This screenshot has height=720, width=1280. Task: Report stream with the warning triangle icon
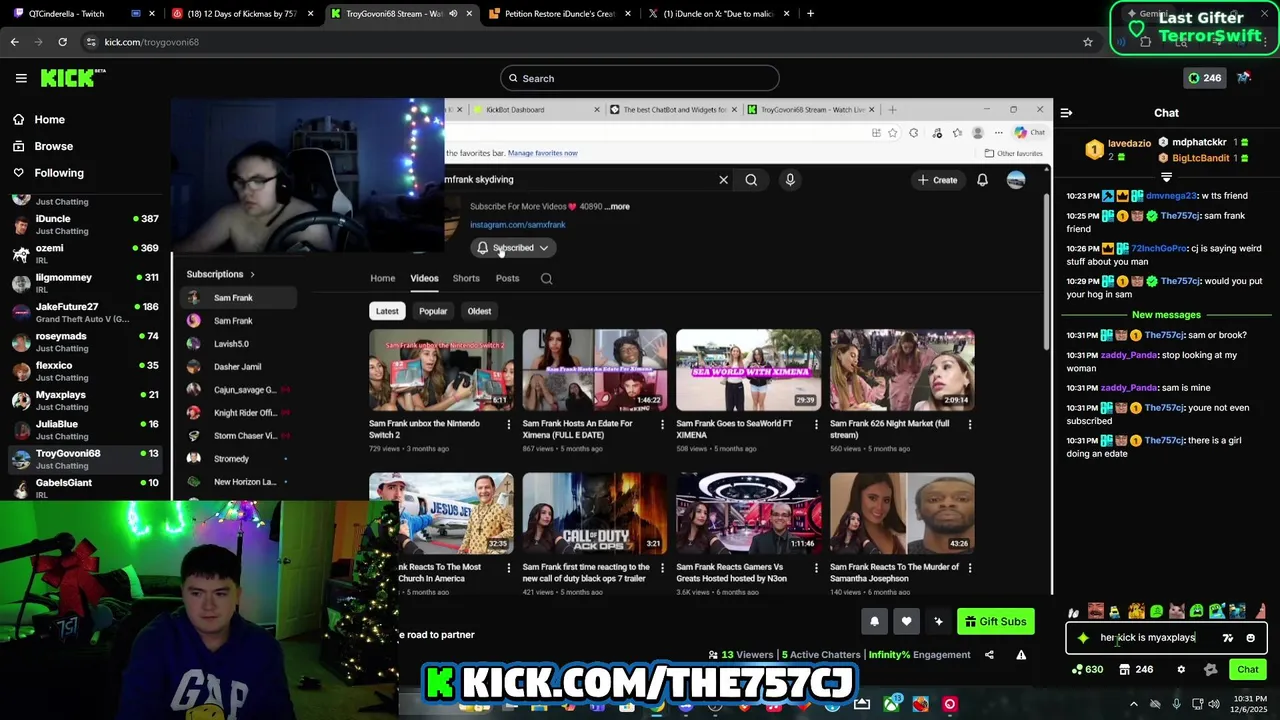(1021, 655)
